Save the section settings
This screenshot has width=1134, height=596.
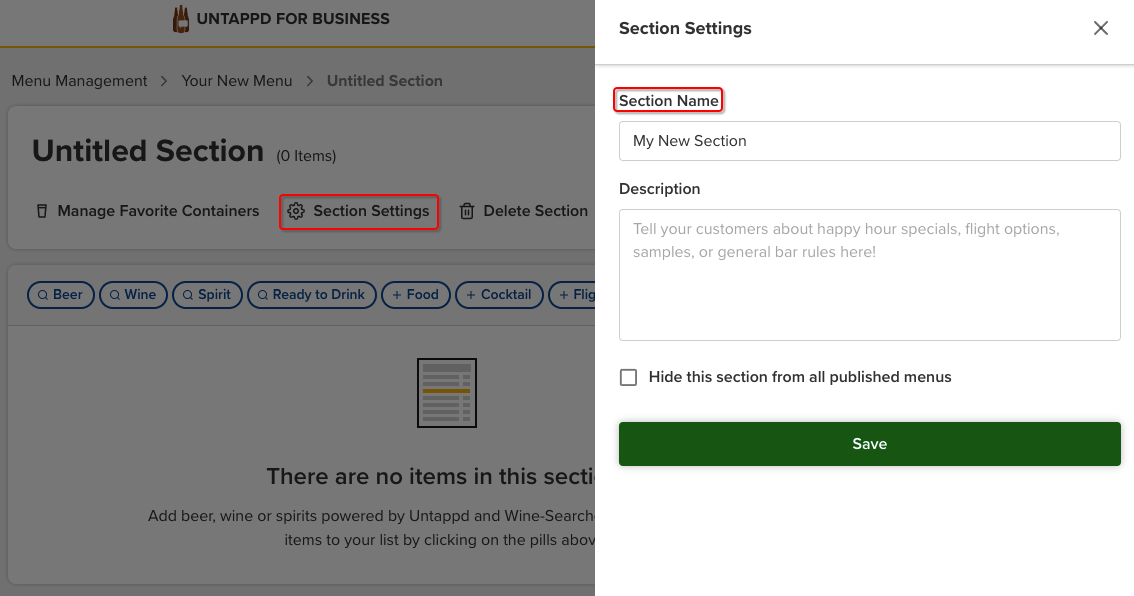(x=869, y=443)
